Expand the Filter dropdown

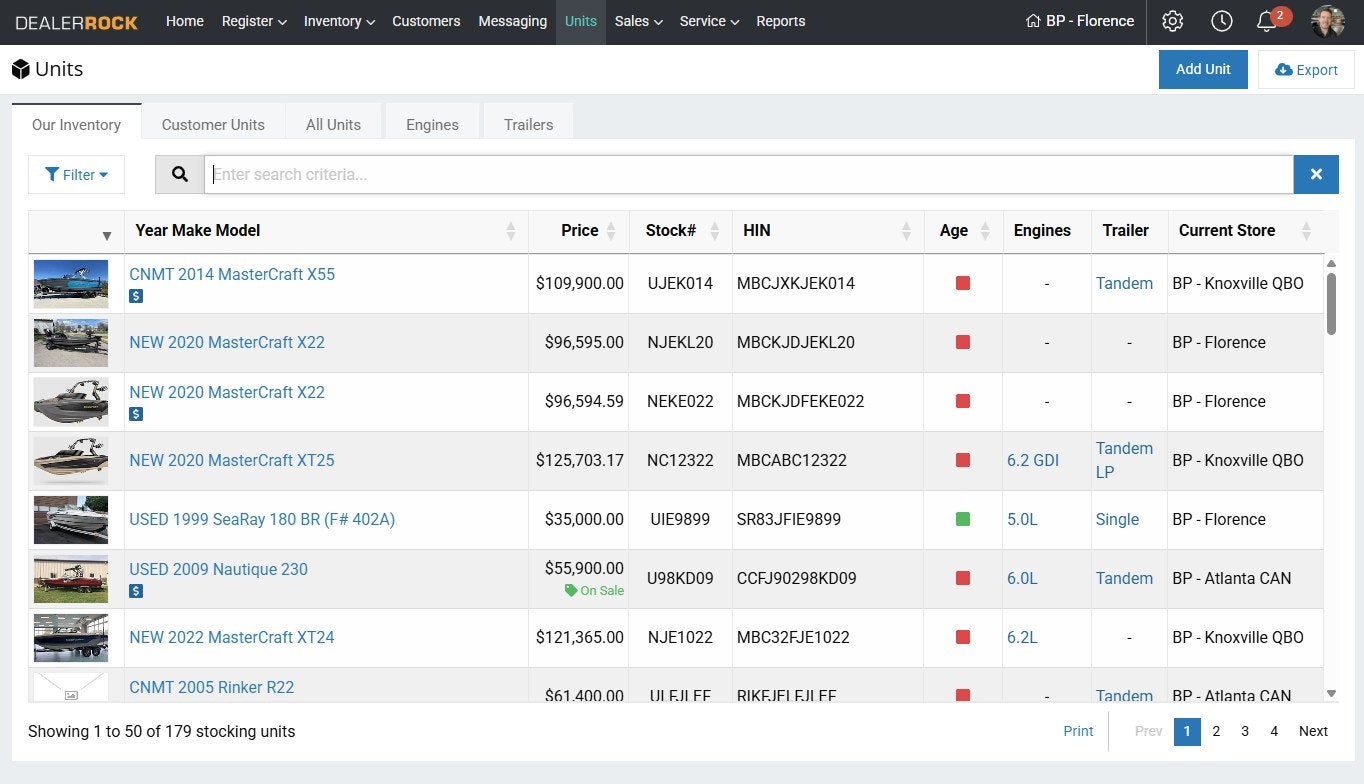coord(76,174)
